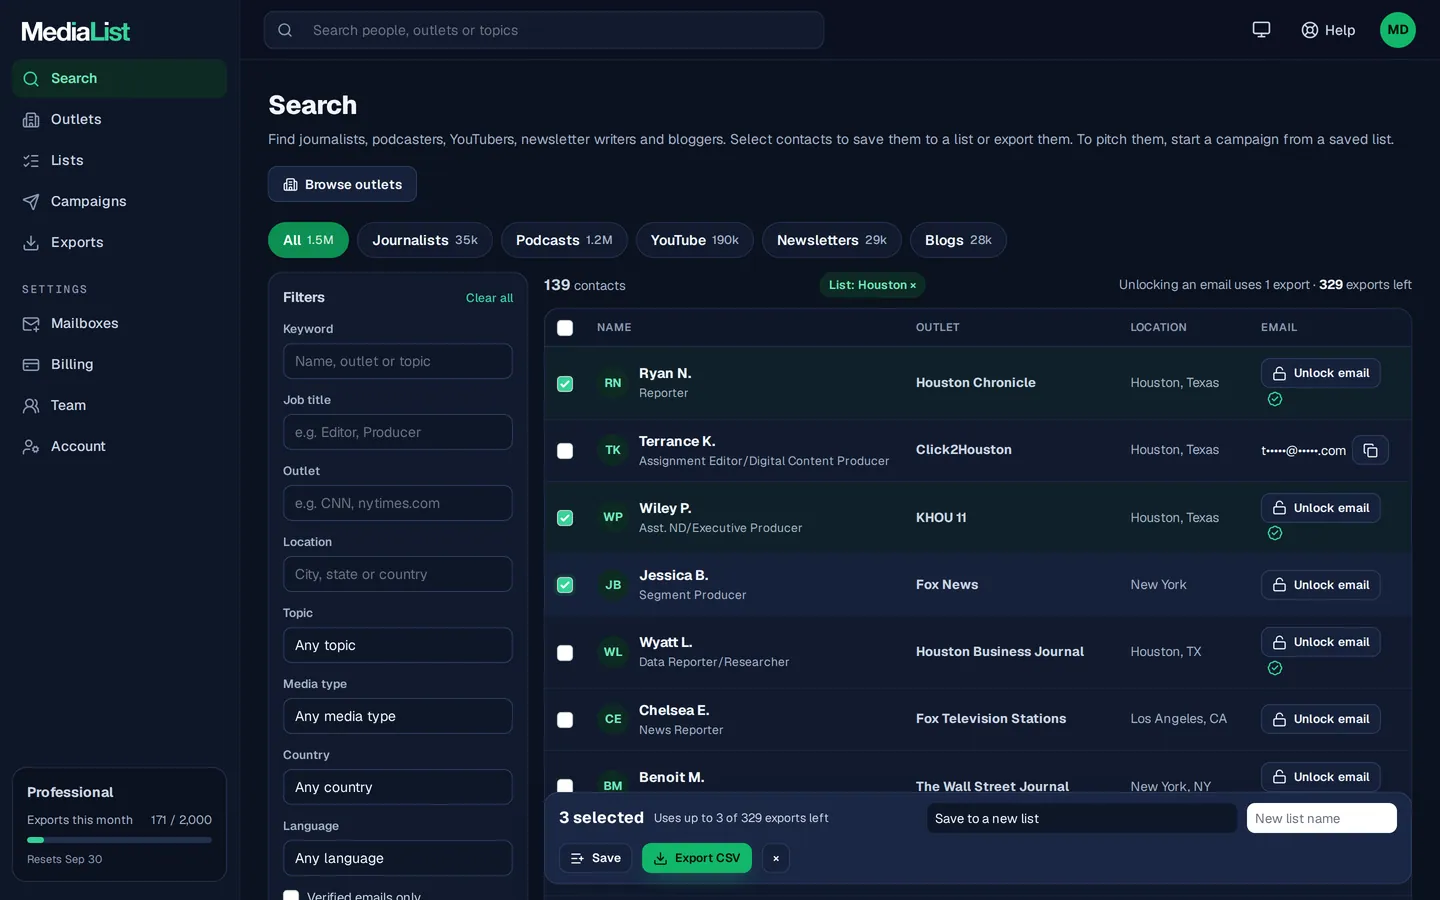Viewport: 1440px width, 900px height.
Task: Toggle the select-all checkbox in table header
Action: [565, 328]
